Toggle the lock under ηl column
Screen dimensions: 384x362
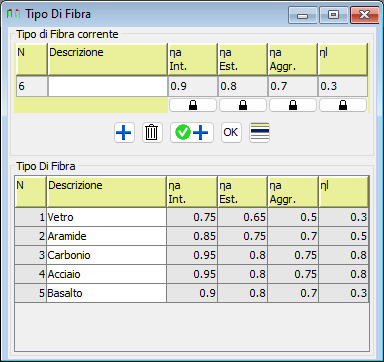tap(343, 105)
